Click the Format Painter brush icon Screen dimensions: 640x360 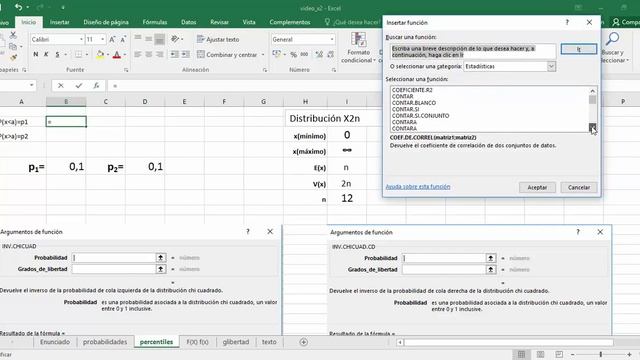13,58
